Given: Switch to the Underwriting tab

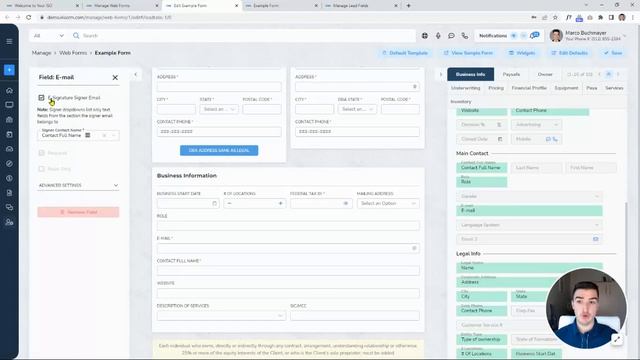Looking at the screenshot, I should click(x=466, y=88).
